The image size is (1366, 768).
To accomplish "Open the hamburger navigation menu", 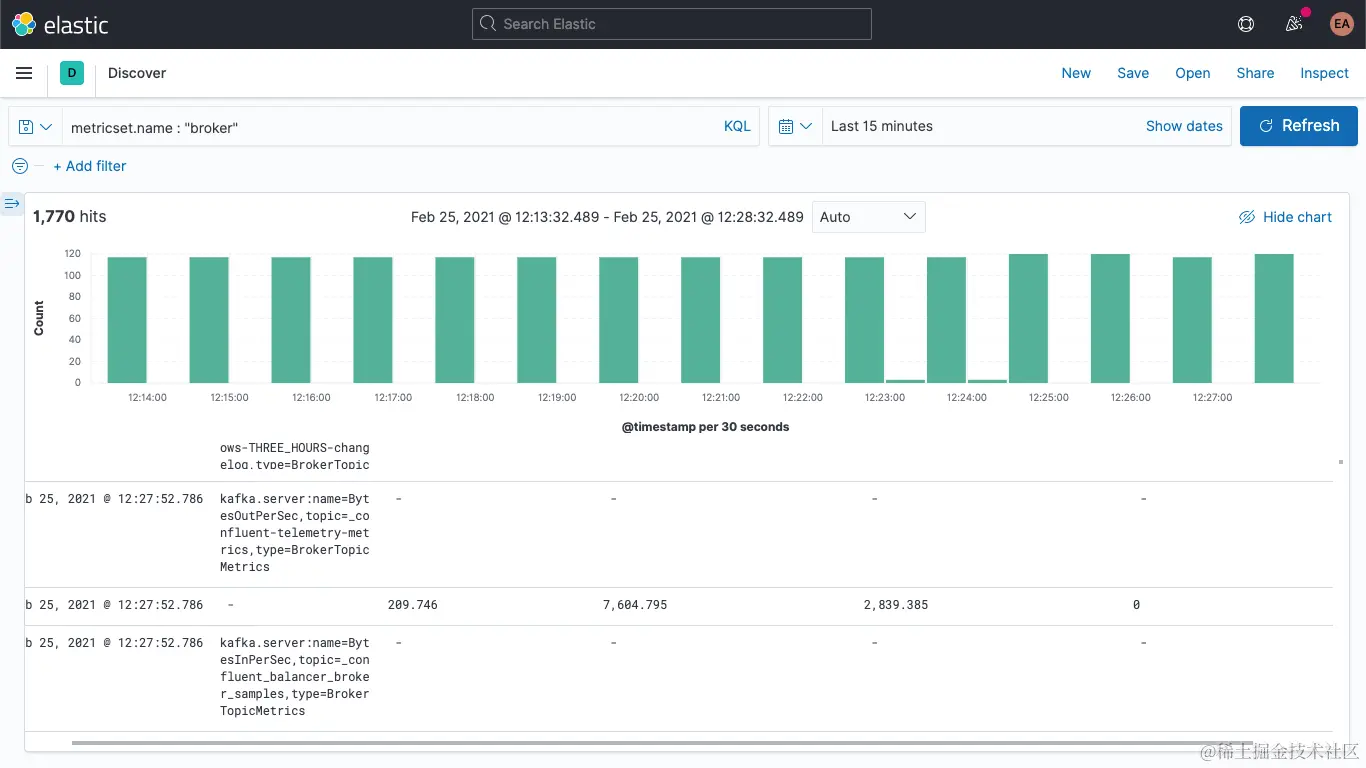I will coord(24,72).
